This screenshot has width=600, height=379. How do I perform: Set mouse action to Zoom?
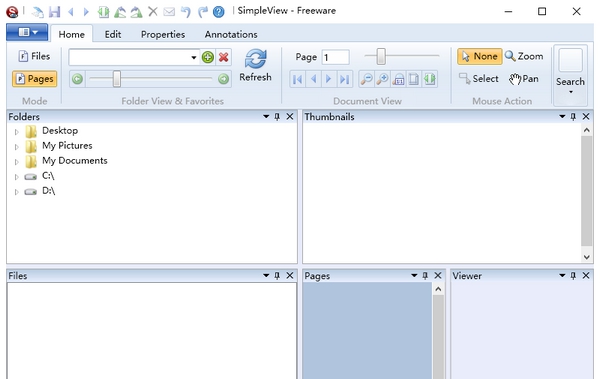pyautogui.click(x=524, y=56)
